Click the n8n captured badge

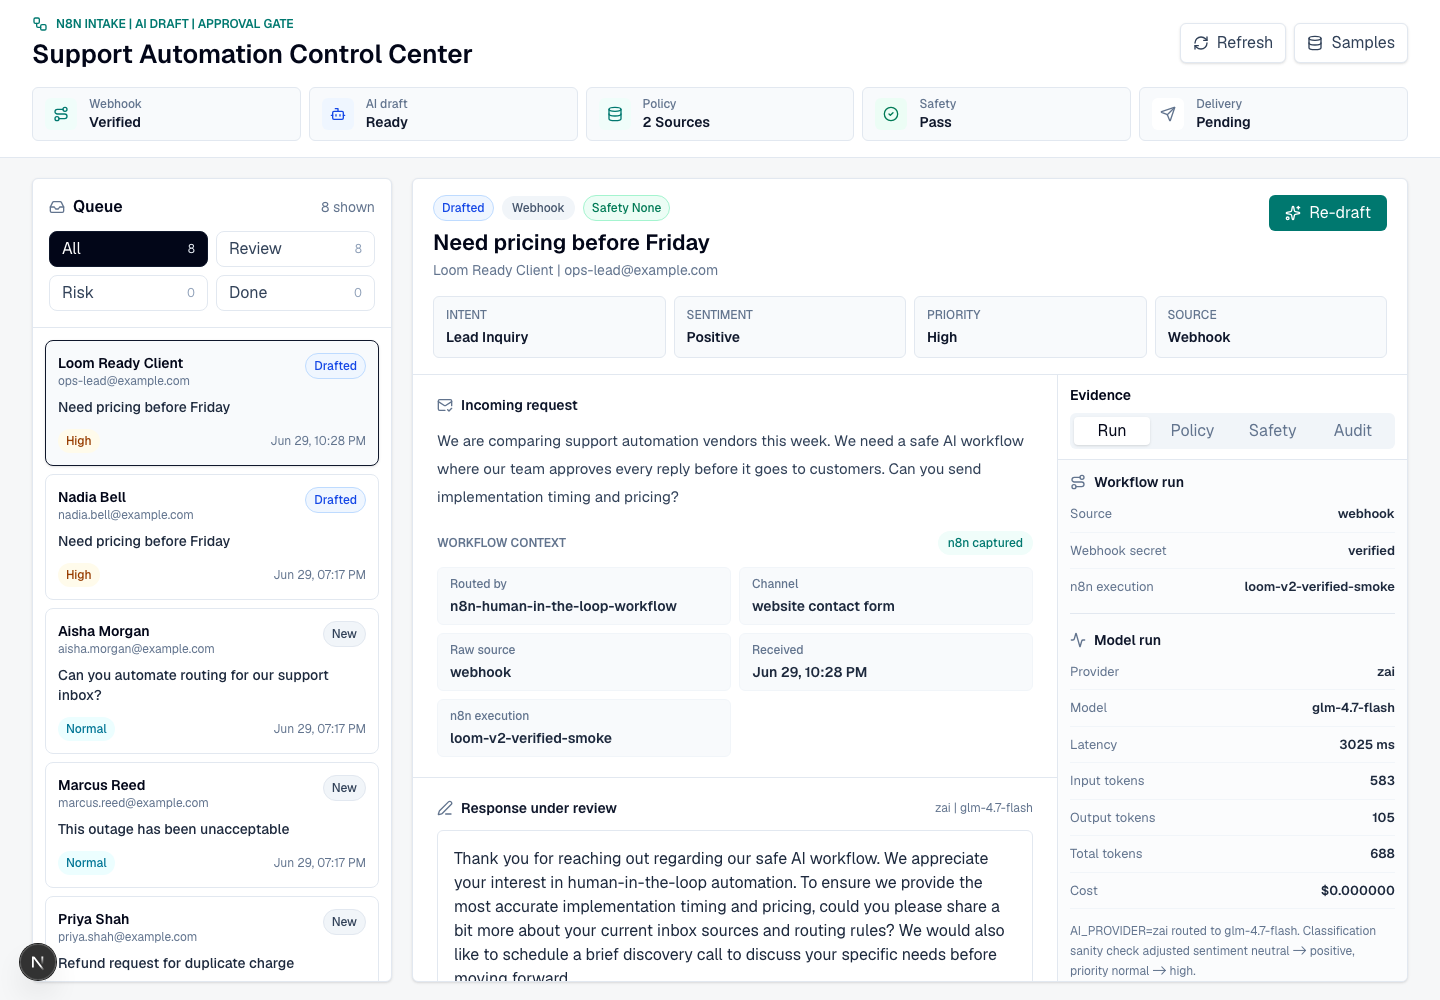pos(985,543)
